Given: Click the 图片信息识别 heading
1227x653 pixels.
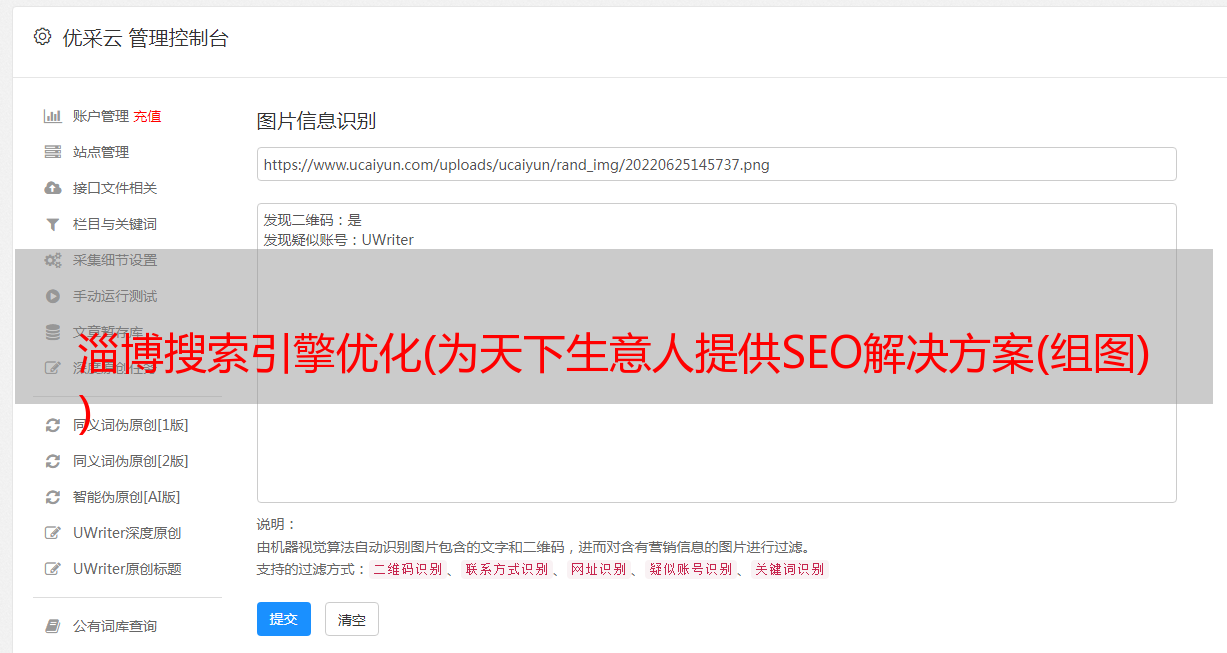Looking at the screenshot, I should click(x=316, y=121).
